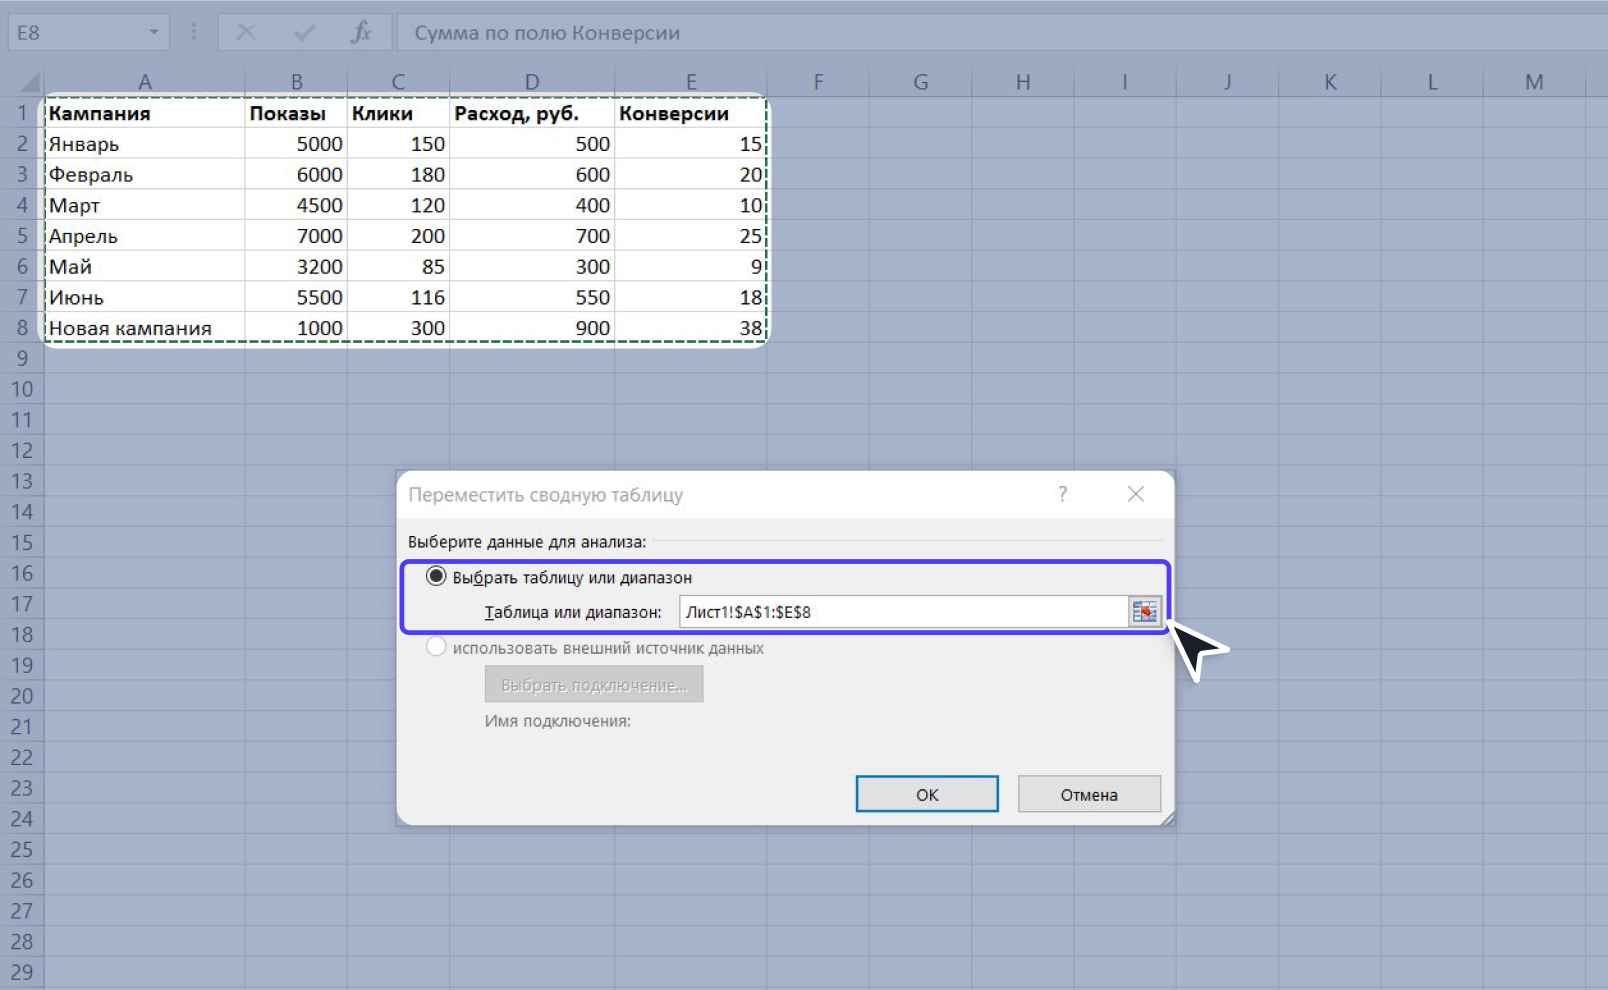The height and width of the screenshot is (990, 1608).
Task: Click the cell with value 3200
Action: (296, 266)
